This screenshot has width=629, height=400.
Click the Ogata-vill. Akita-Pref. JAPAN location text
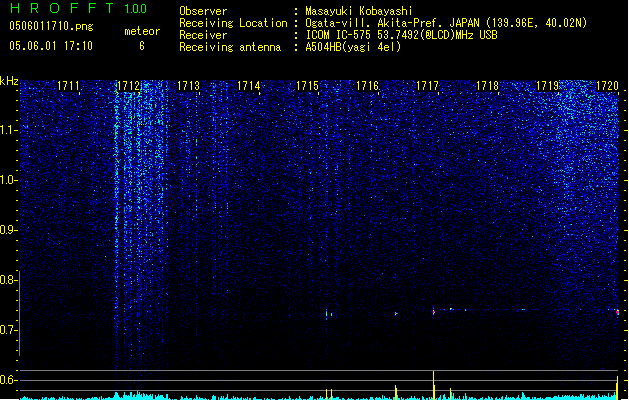tap(391, 23)
